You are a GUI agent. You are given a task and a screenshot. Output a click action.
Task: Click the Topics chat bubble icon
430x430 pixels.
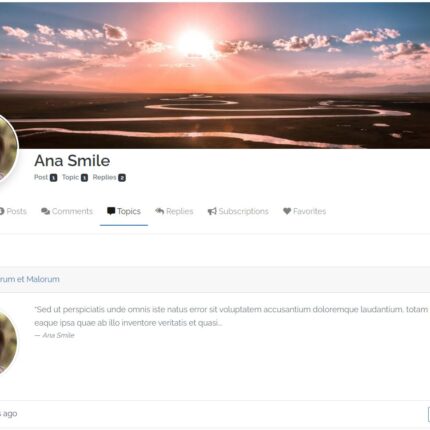click(x=111, y=211)
